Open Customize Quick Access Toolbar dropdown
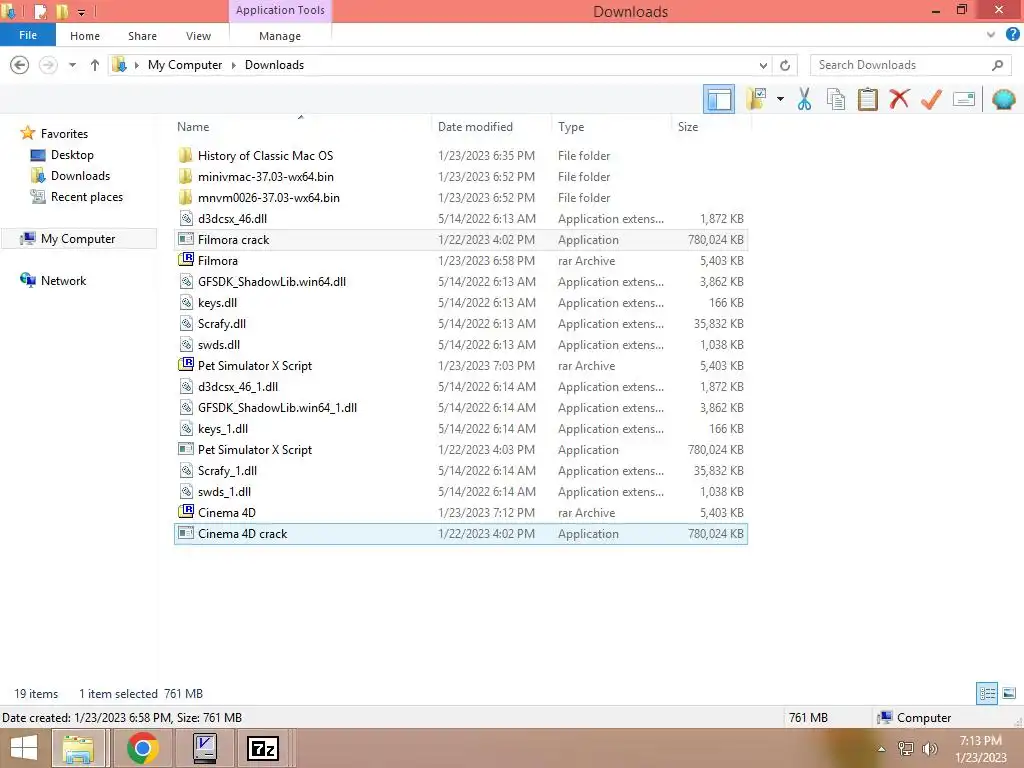 click(x=82, y=12)
